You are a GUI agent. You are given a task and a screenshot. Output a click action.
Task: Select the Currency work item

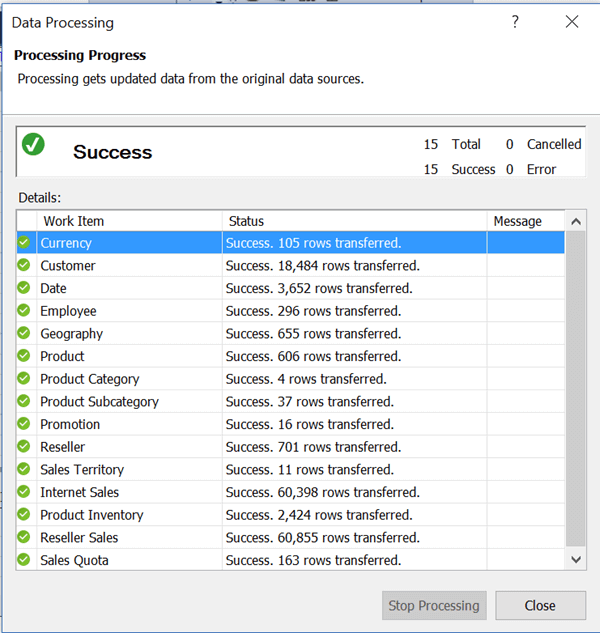click(291, 243)
